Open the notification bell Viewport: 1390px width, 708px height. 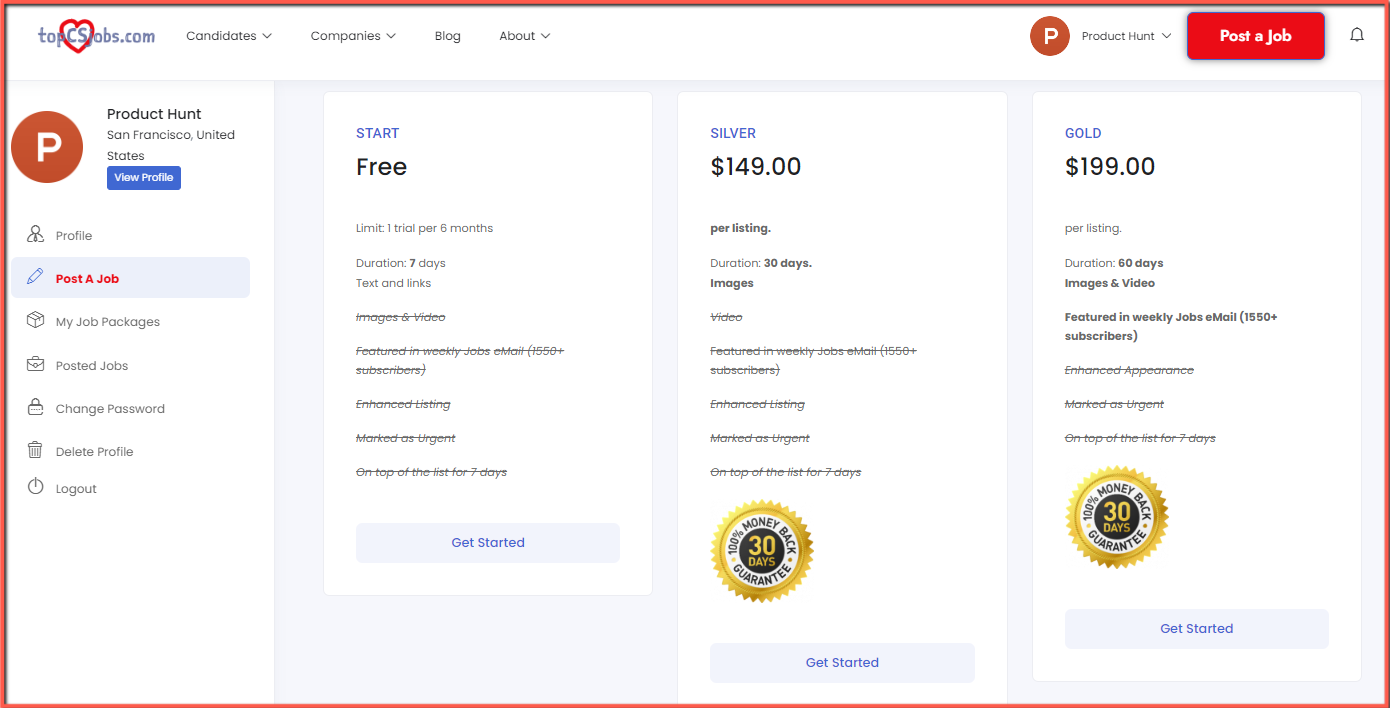[1357, 36]
